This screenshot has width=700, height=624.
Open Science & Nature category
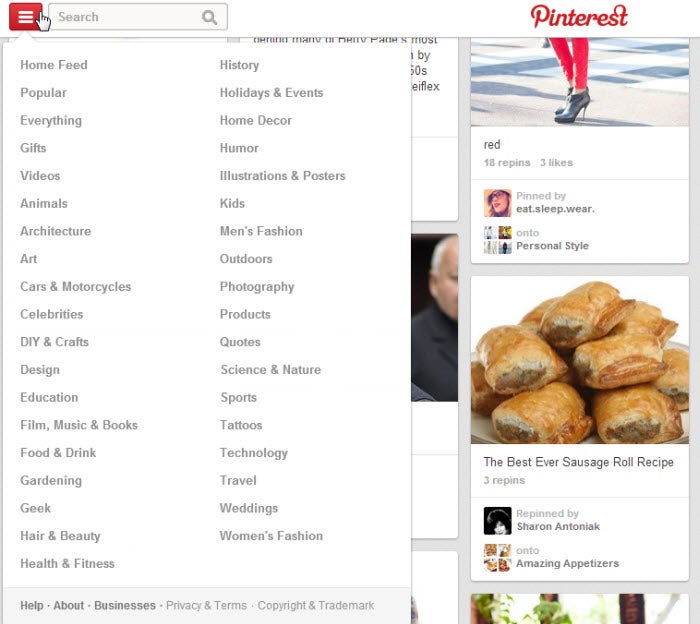[x=271, y=370]
